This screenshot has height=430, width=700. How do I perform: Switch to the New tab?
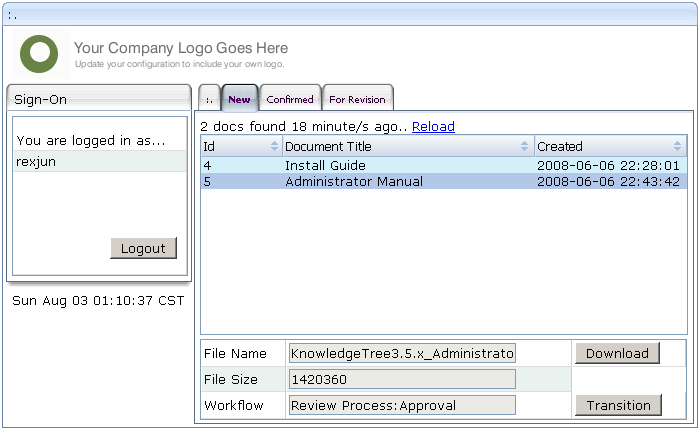(240, 99)
